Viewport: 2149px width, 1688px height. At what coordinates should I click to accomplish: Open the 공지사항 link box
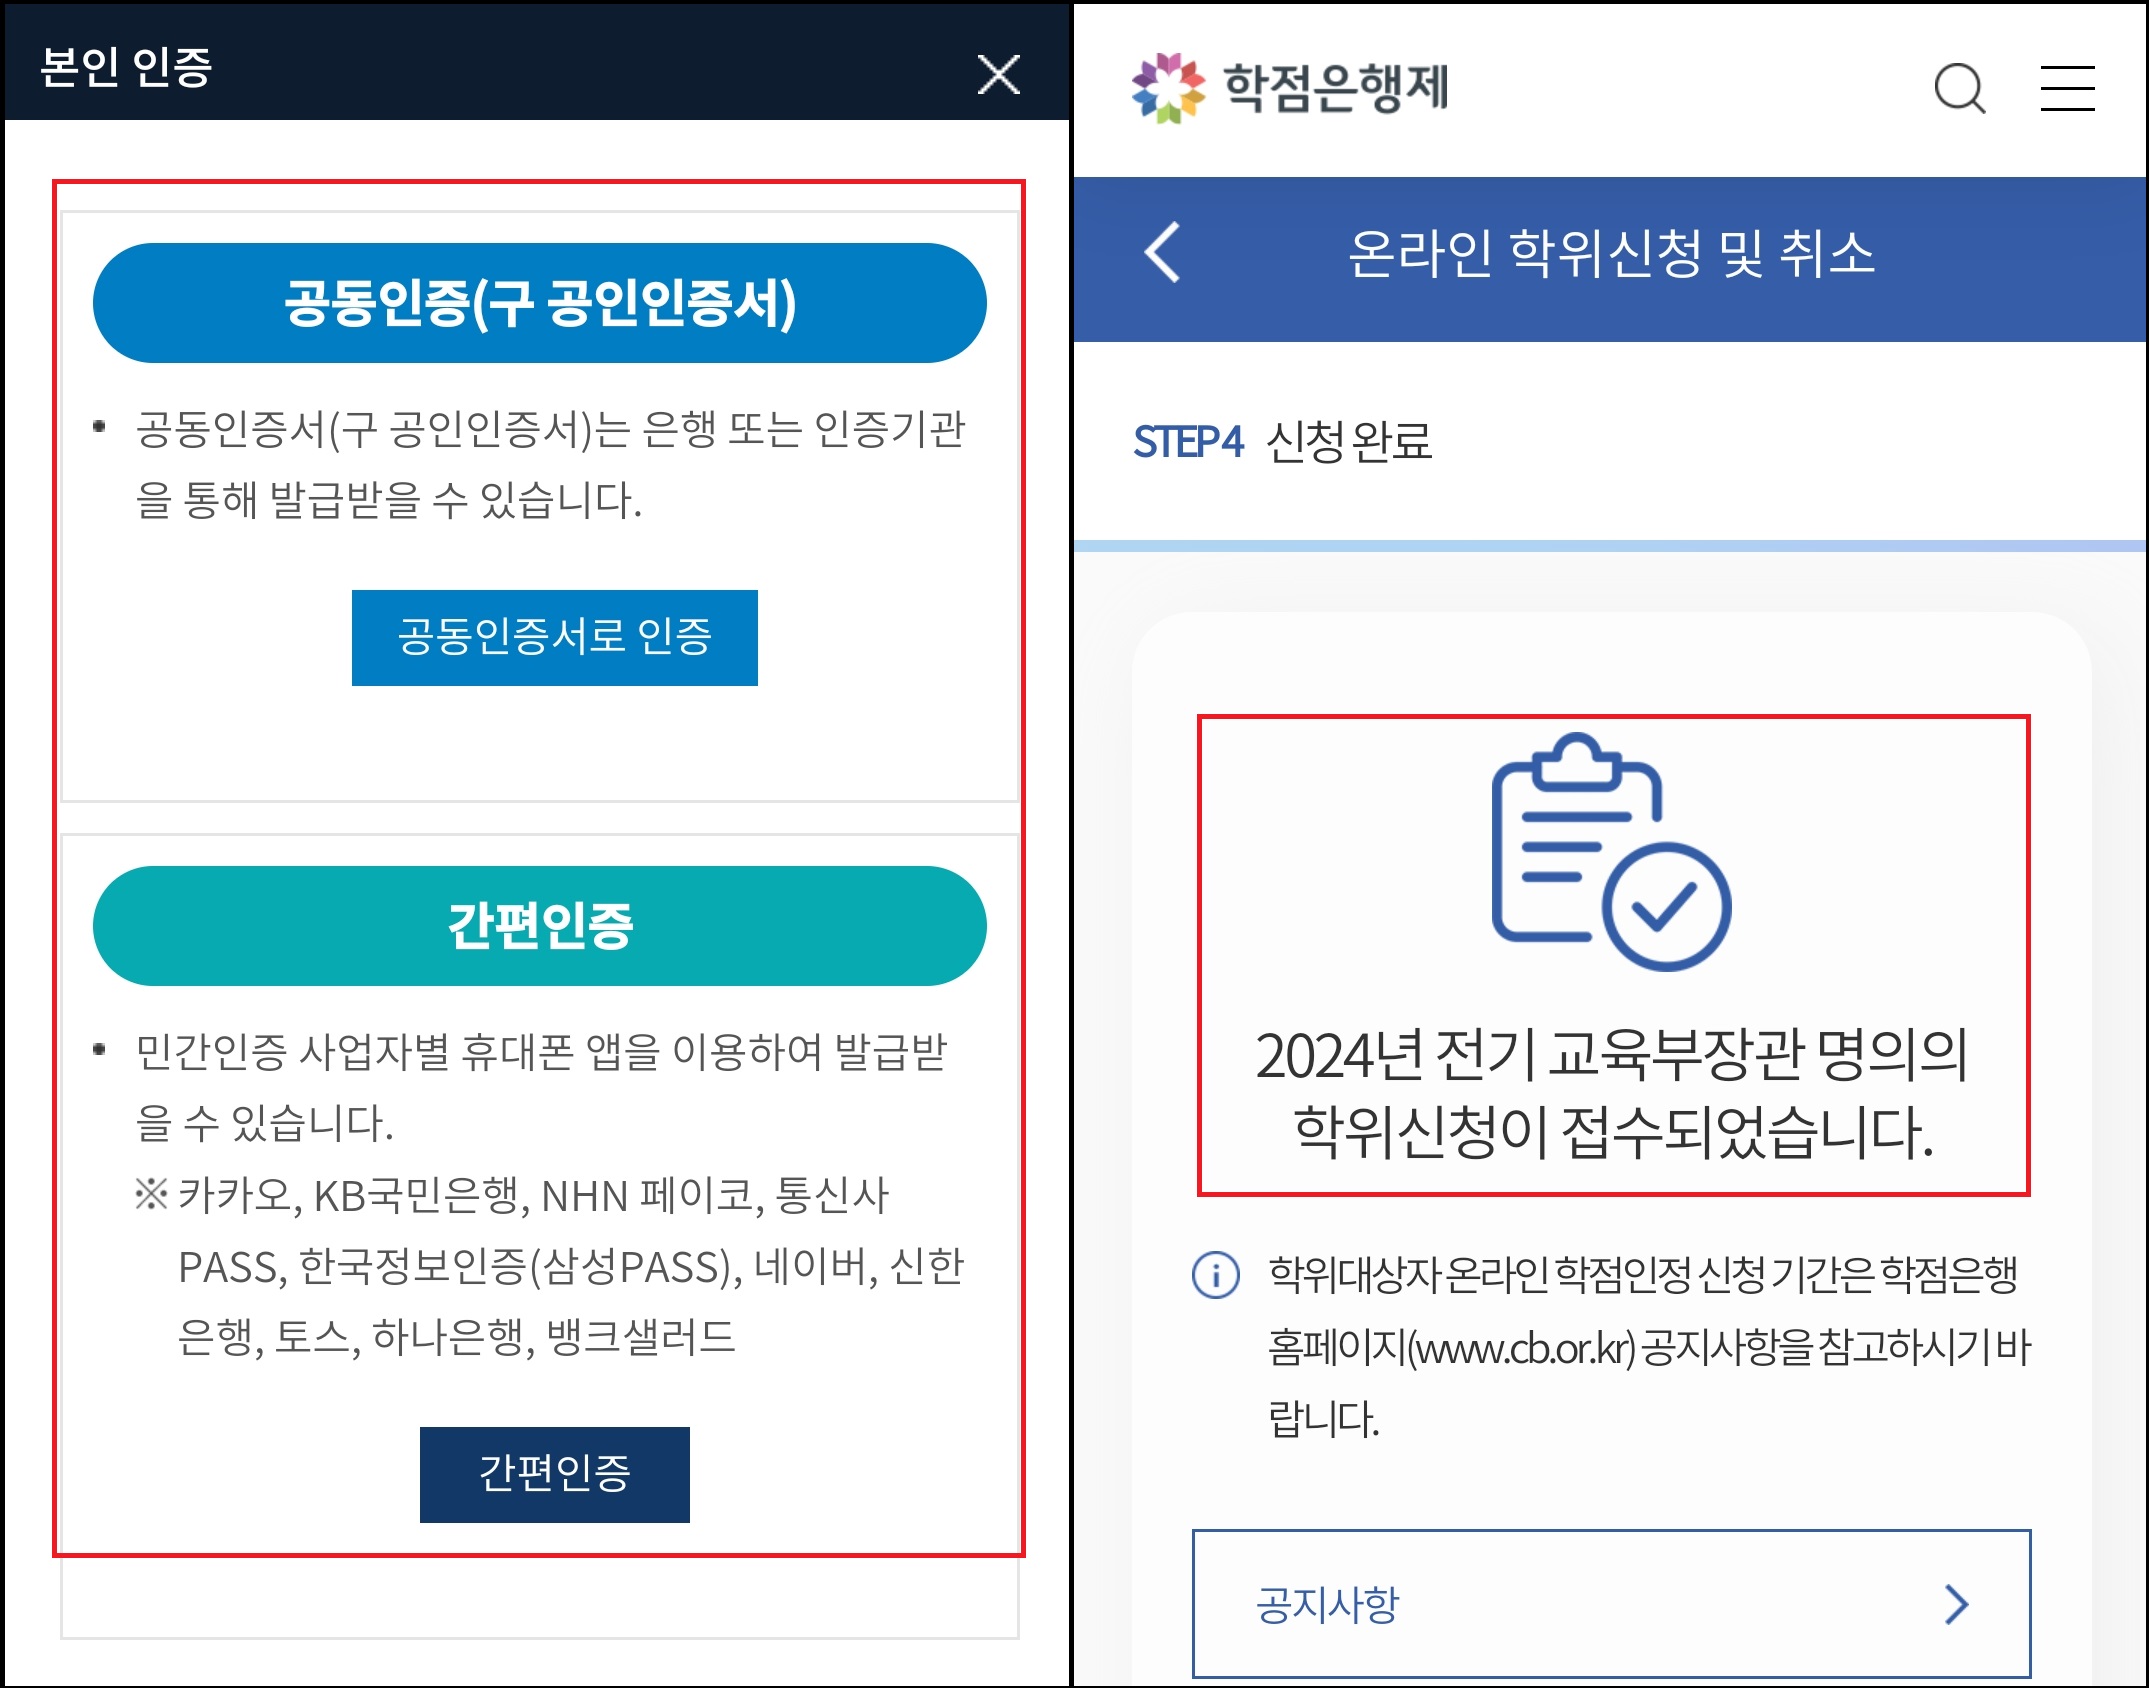[x=1610, y=1604]
